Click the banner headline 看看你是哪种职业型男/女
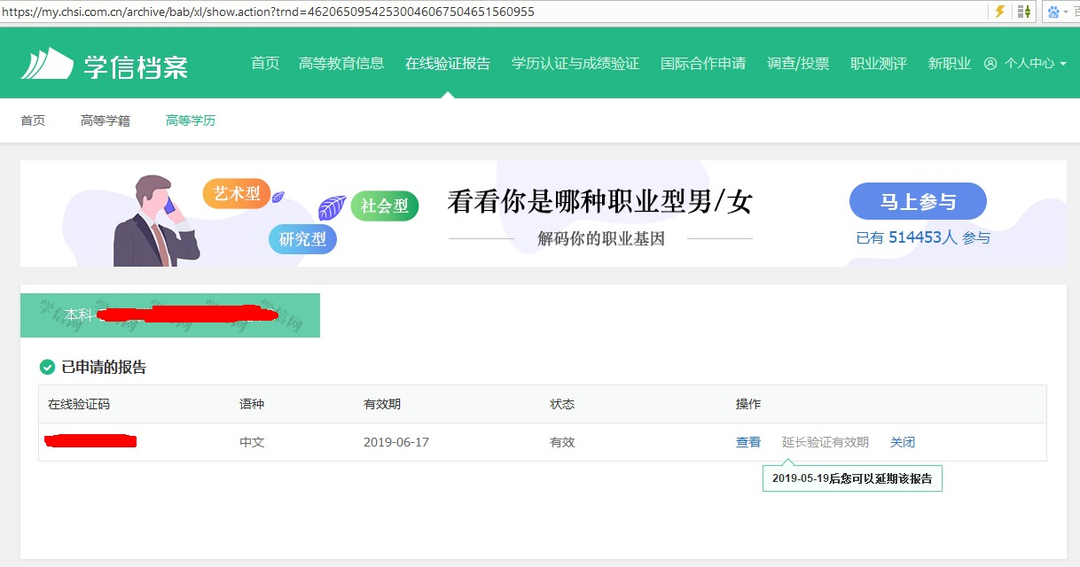This screenshot has width=1080, height=567. (x=600, y=202)
